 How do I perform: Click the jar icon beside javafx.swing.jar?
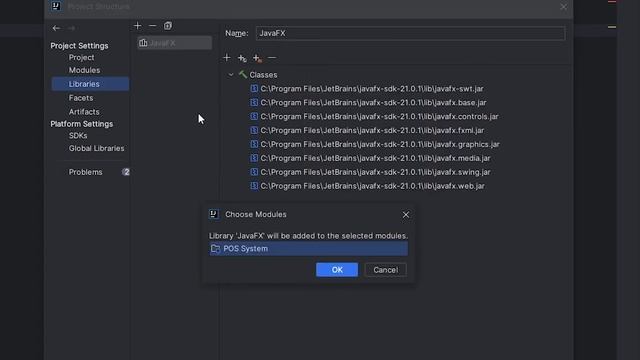254,172
